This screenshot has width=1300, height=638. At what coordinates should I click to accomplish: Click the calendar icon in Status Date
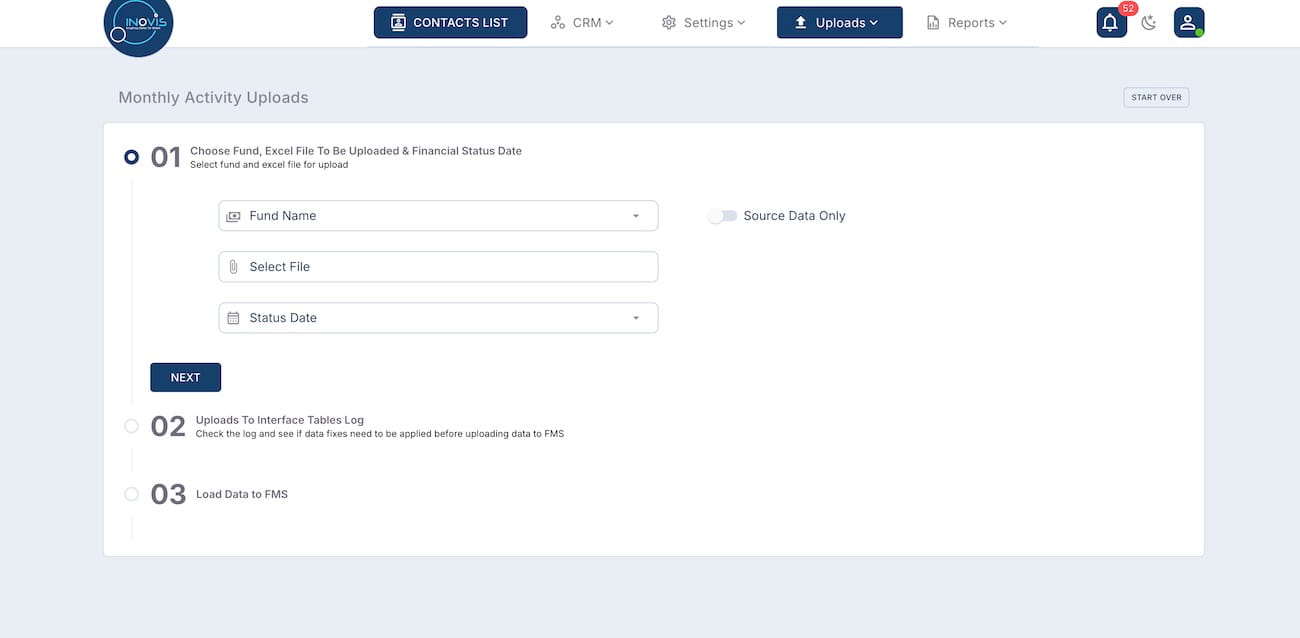coord(233,318)
